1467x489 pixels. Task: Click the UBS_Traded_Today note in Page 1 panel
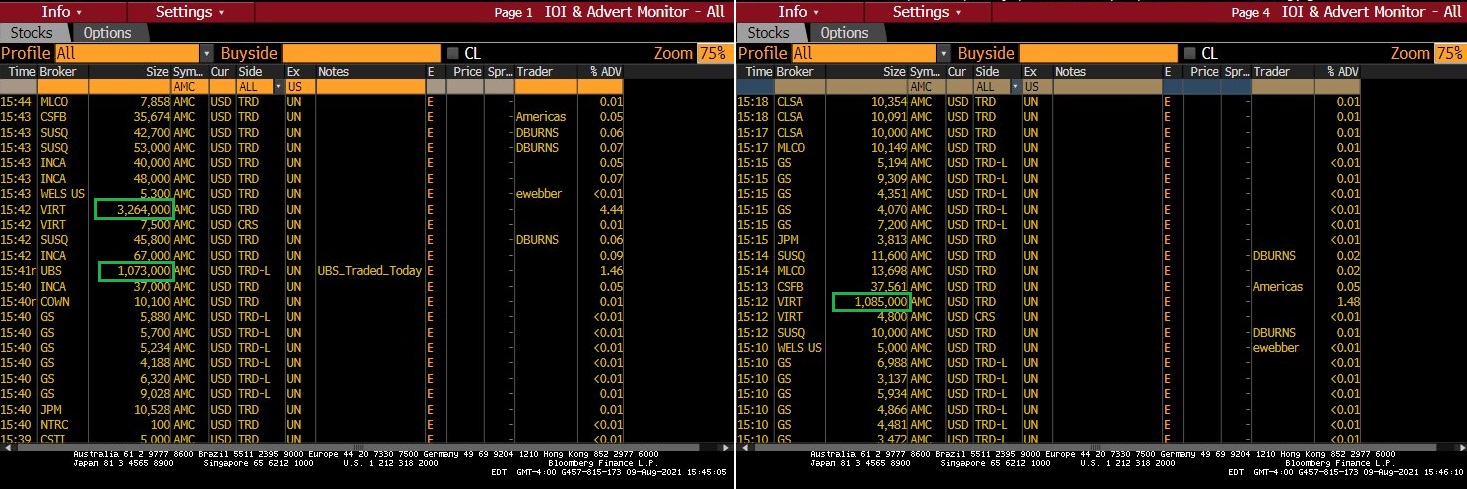pyautogui.click(x=369, y=271)
